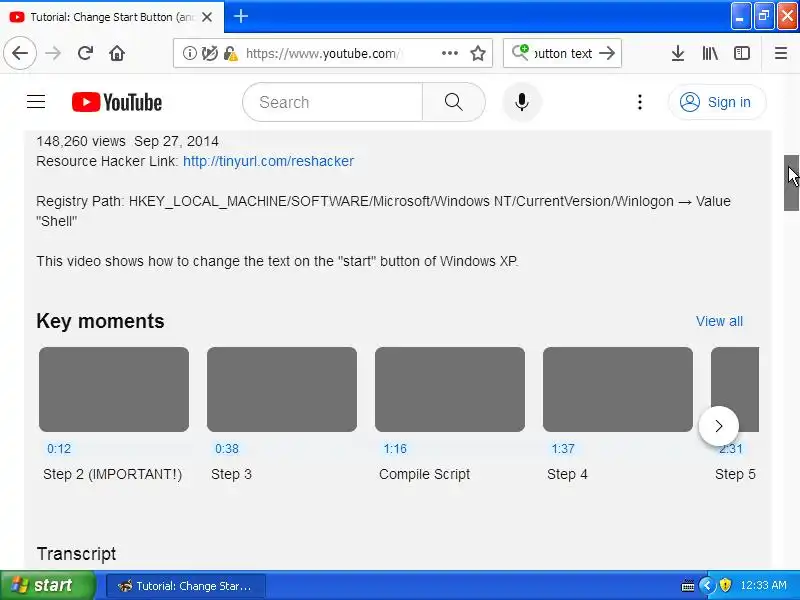Jump to timestamp 0:38

click(227, 448)
